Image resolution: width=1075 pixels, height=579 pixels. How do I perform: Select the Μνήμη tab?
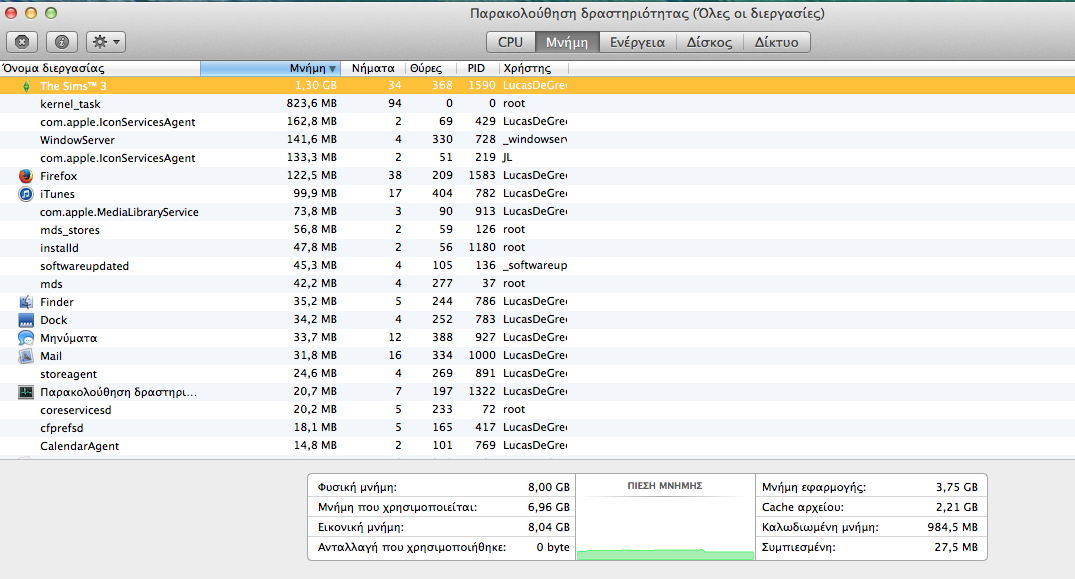click(567, 42)
